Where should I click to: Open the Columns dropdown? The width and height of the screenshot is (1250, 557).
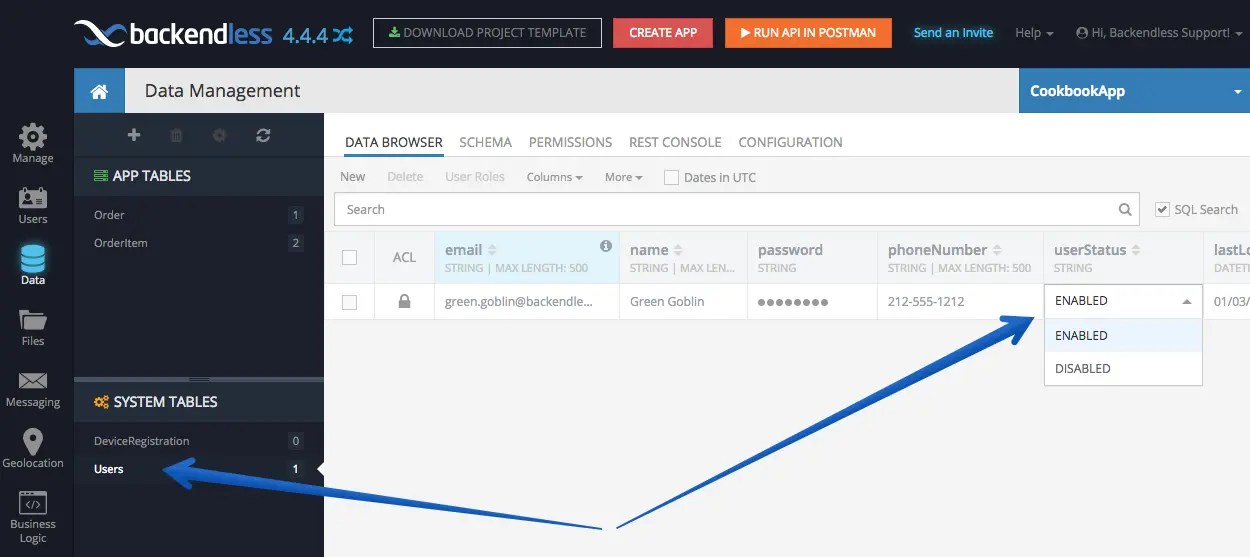[x=555, y=177]
